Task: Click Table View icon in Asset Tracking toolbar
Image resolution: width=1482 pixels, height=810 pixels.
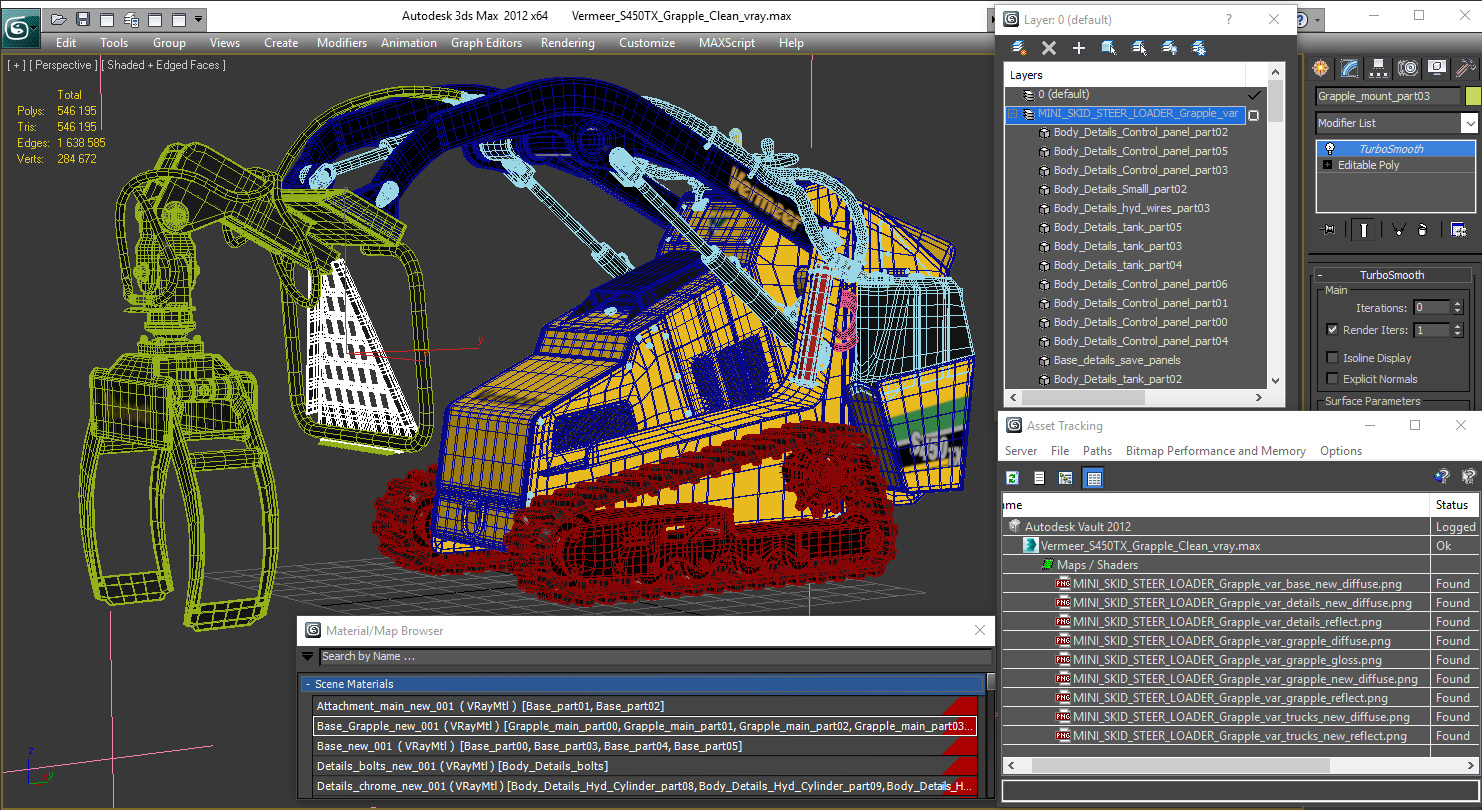Action: pos(1094,478)
